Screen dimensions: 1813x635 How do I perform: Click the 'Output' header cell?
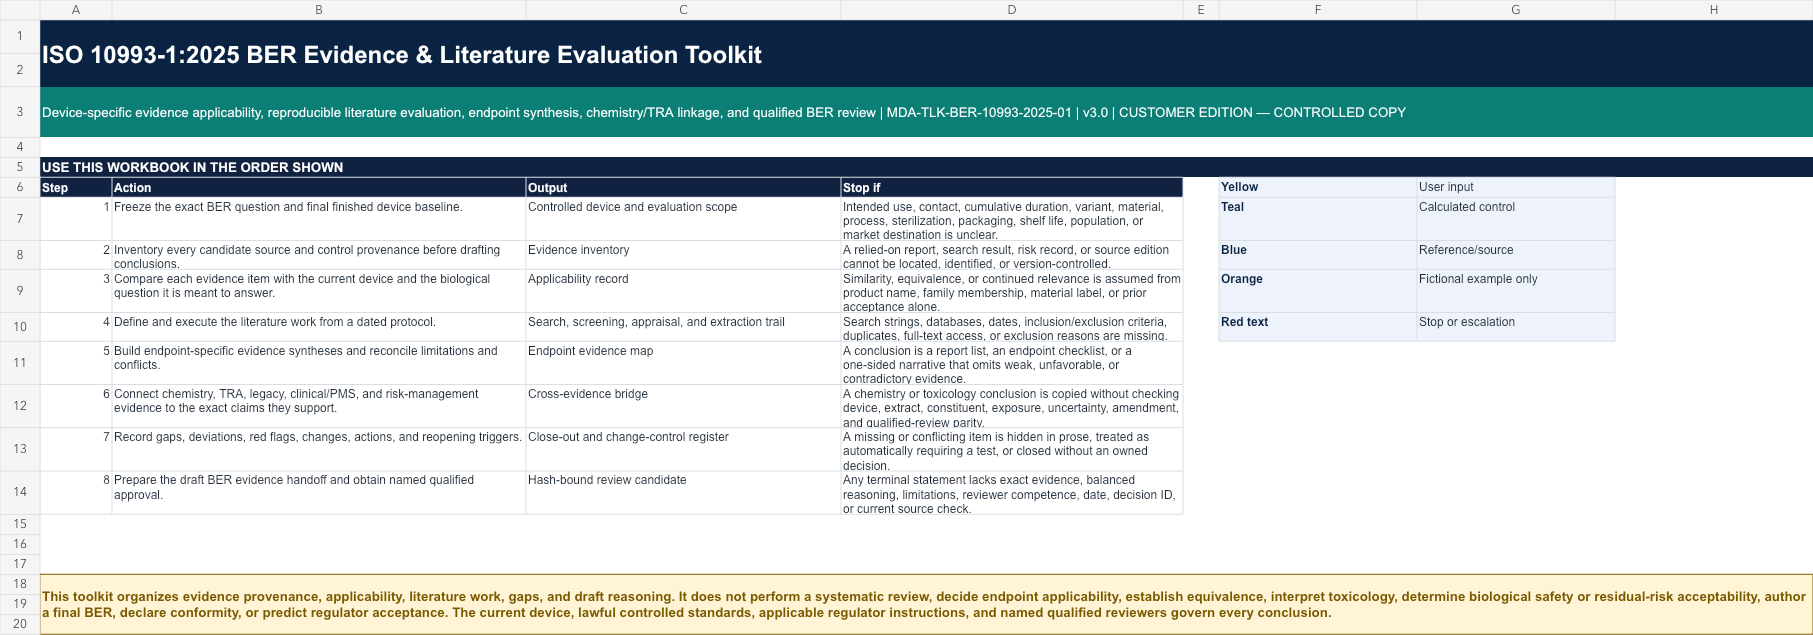pos(683,187)
